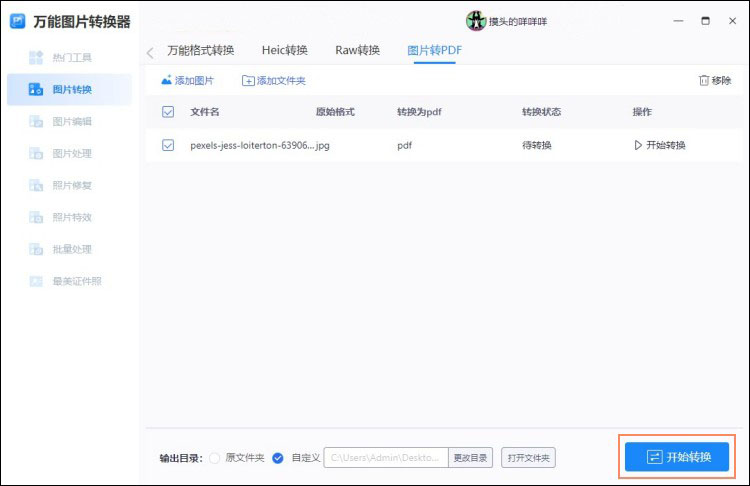This screenshot has width=750, height=486.
Task: Click the username 摸头的咩咩咩
Action: [518, 22]
